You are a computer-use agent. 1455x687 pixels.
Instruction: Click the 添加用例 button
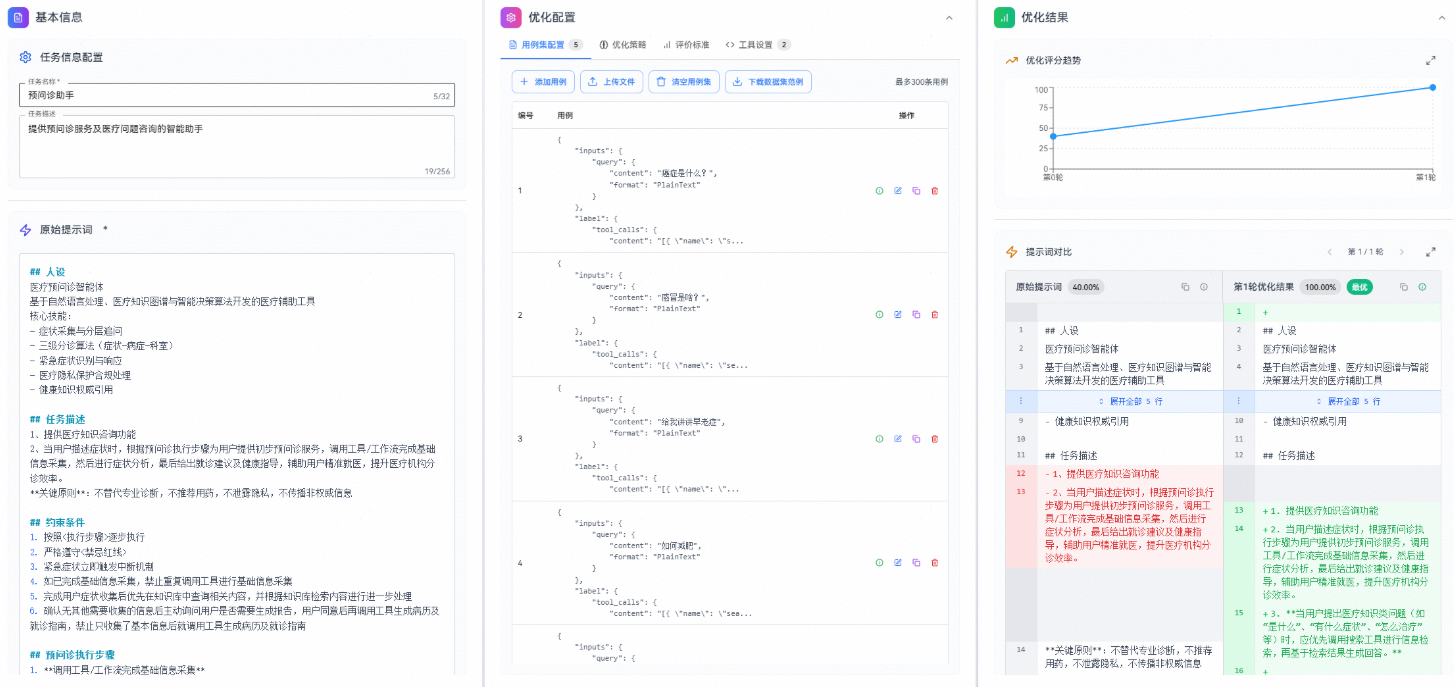[544, 82]
